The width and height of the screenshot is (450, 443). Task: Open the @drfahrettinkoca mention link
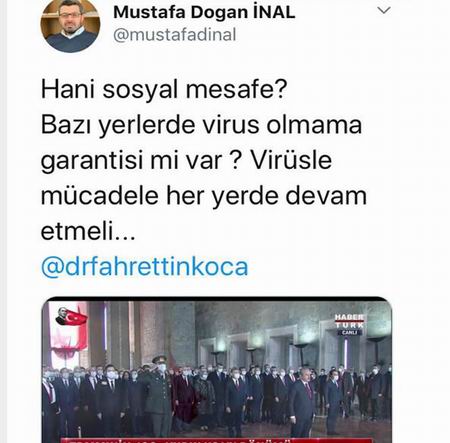145,267
